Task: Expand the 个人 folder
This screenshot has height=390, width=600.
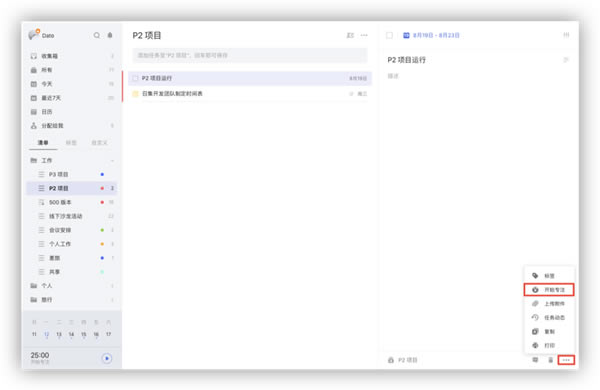Action: click(72, 286)
